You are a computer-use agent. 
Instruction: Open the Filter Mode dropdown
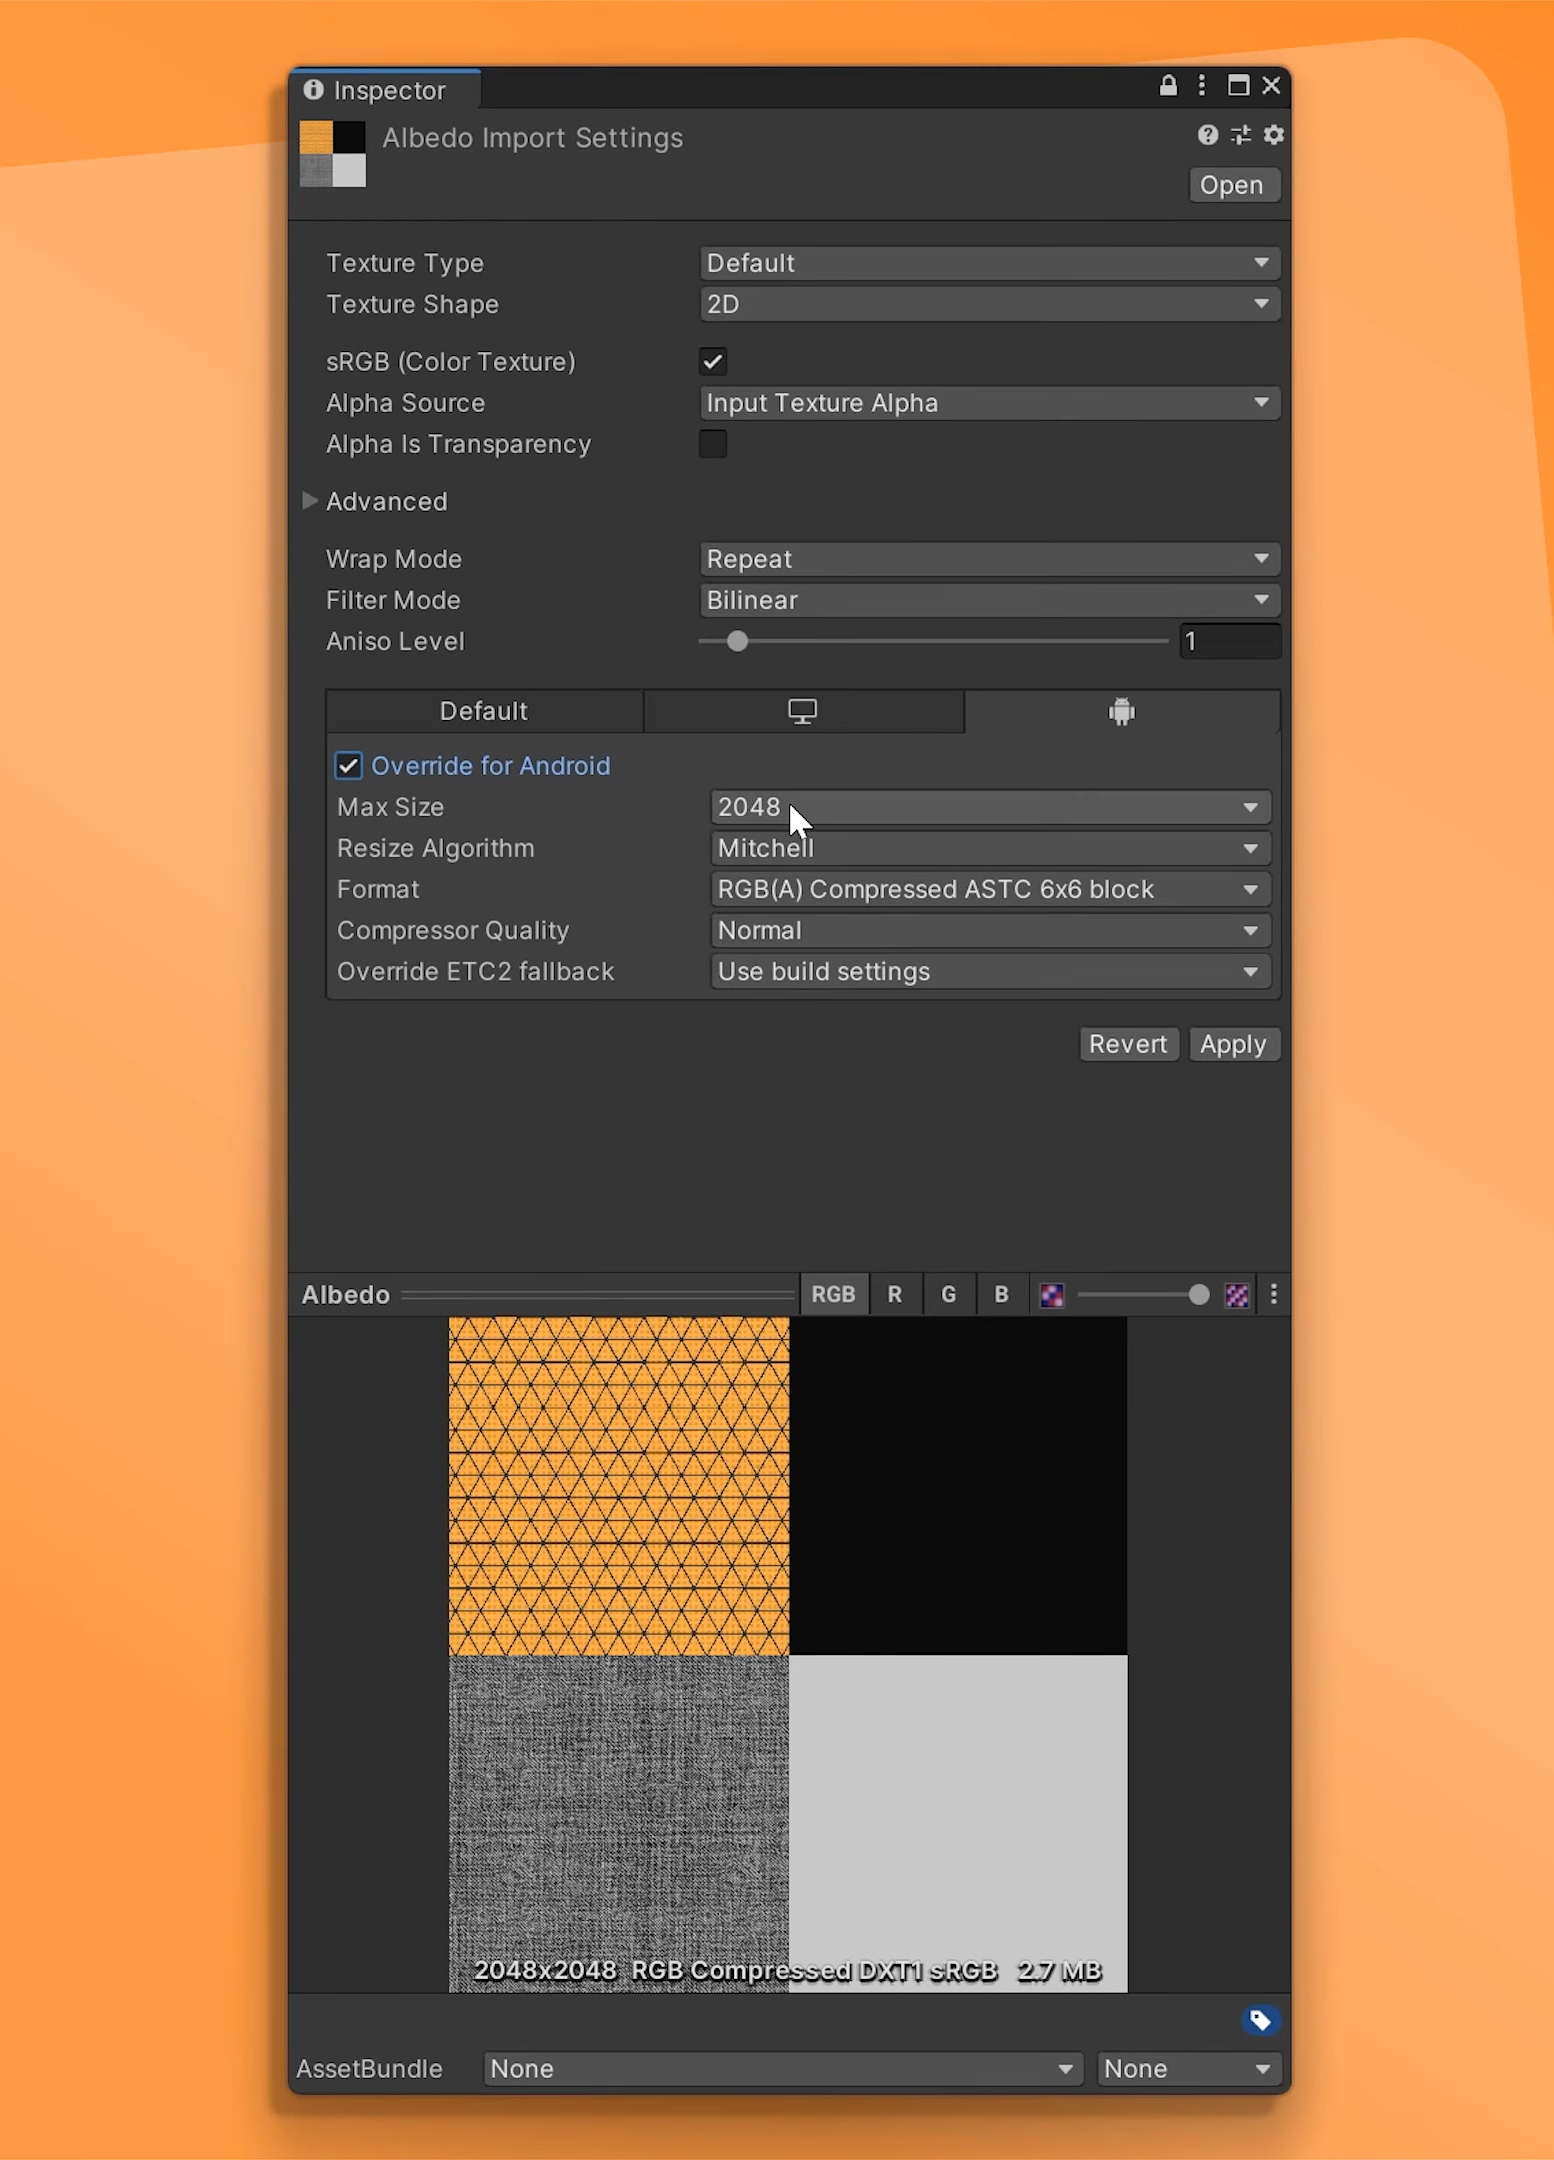[x=989, y=600]
